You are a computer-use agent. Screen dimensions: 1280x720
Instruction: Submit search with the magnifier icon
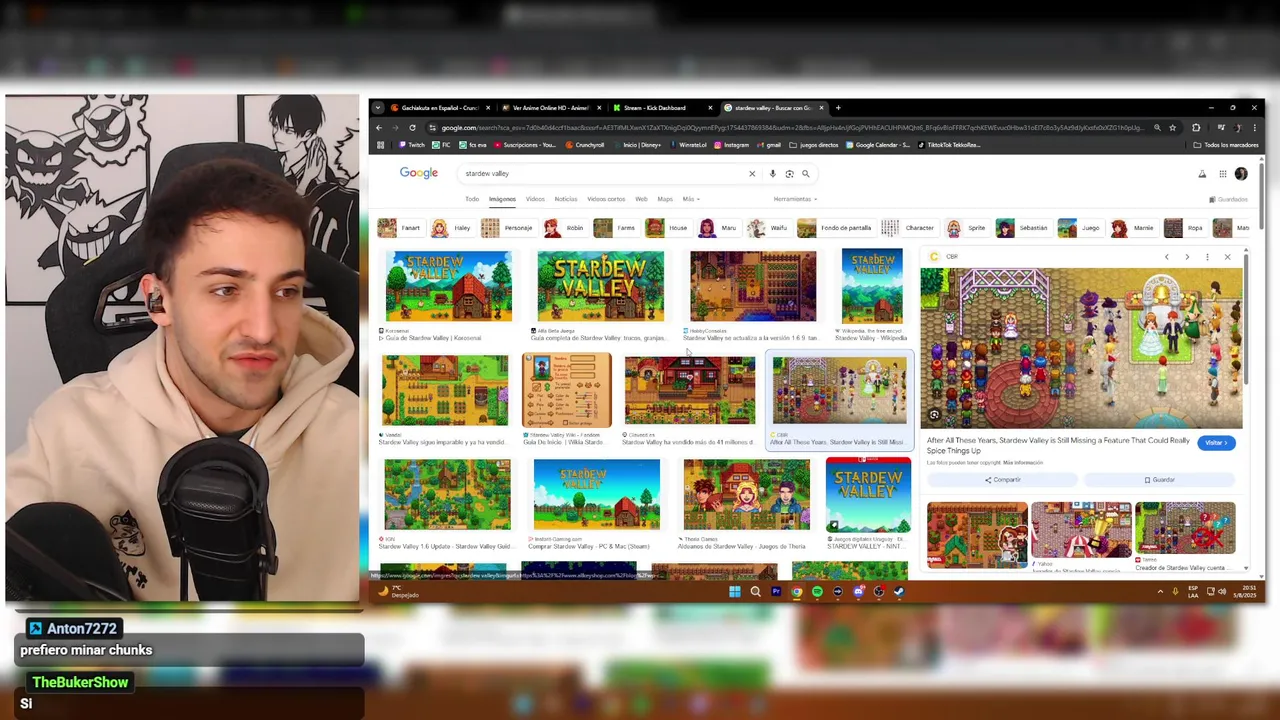(x=805, y=174)
